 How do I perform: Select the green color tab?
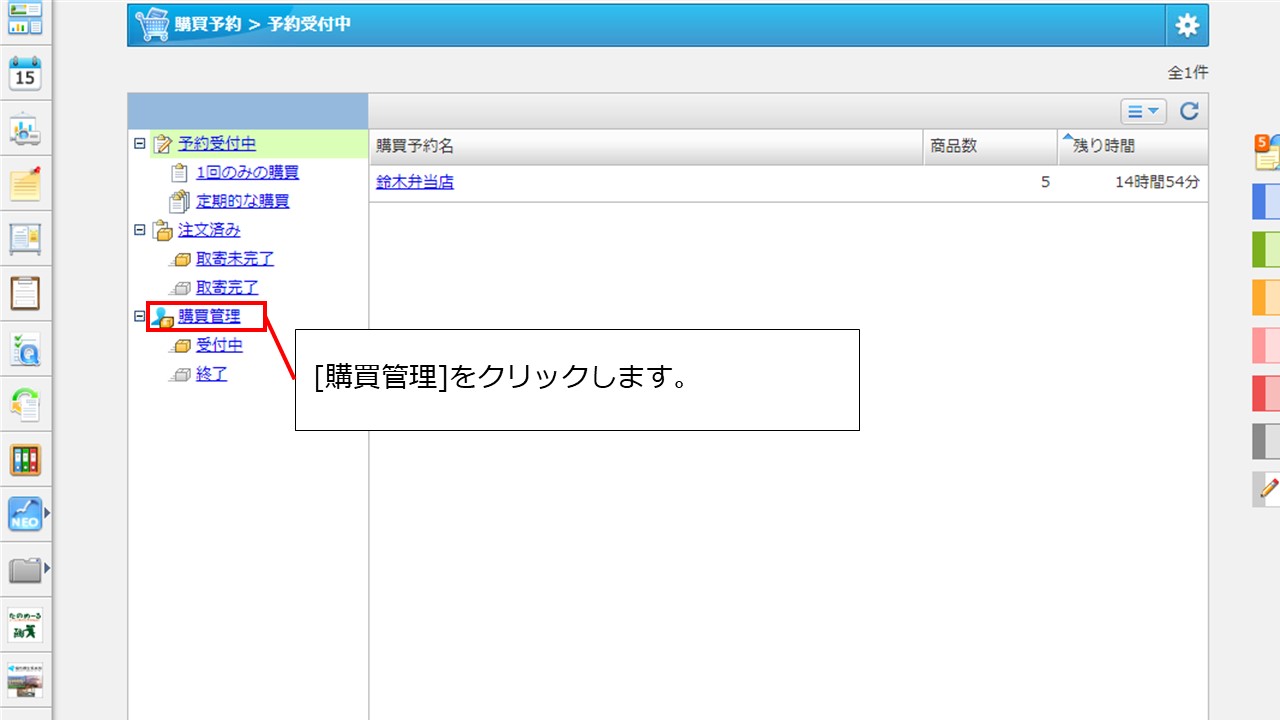pos(1266,249)
